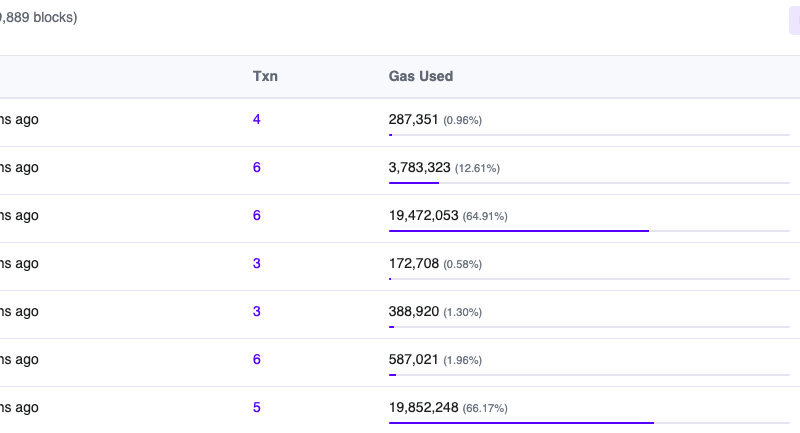Click the 388,920 gas used value
Screen dimensions: 800x433
pyautogui.click(x=413, y=311)
